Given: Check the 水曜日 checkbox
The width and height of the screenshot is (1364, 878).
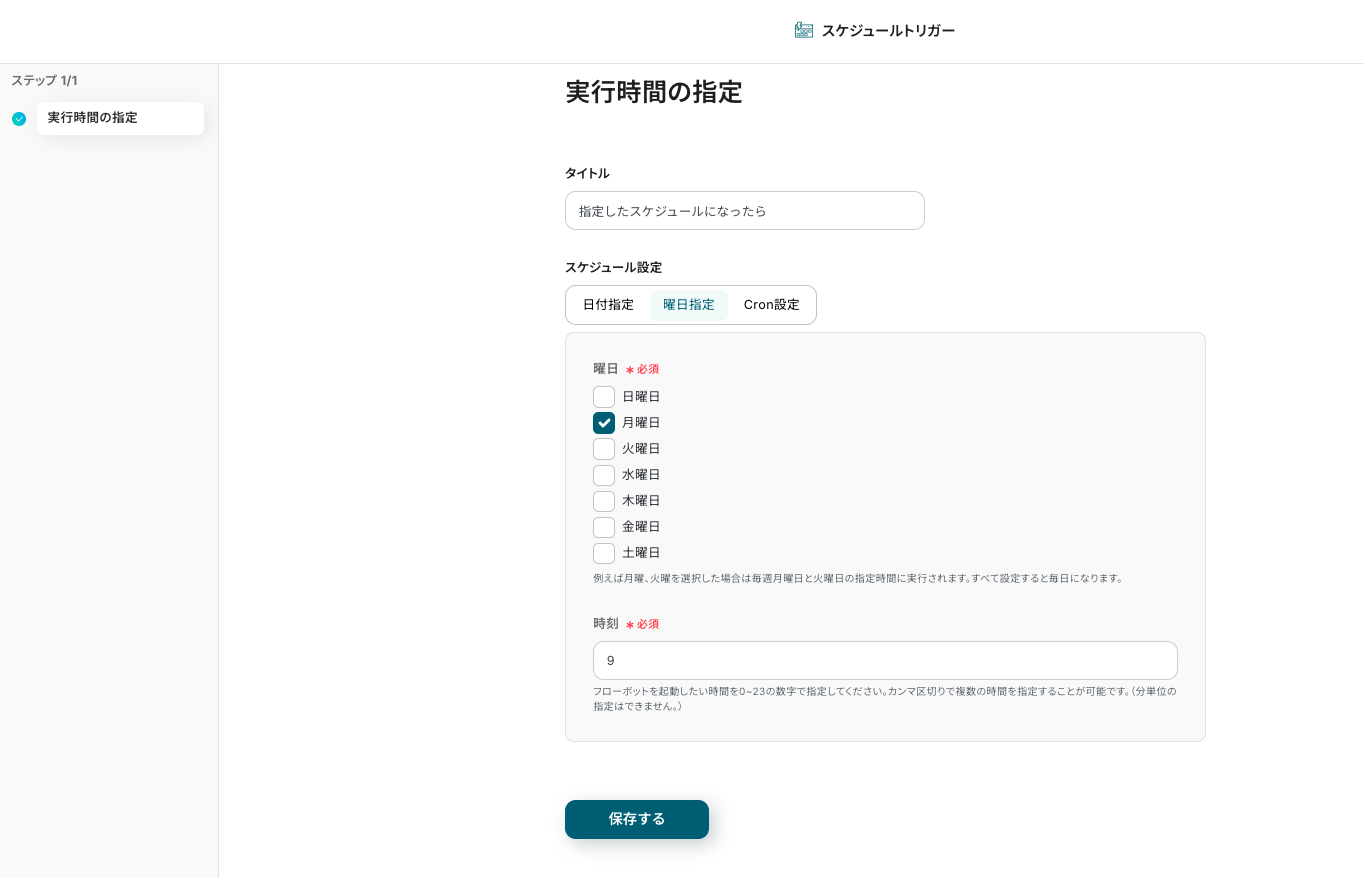Looking at the screenshot, I should tap(604, 475).
